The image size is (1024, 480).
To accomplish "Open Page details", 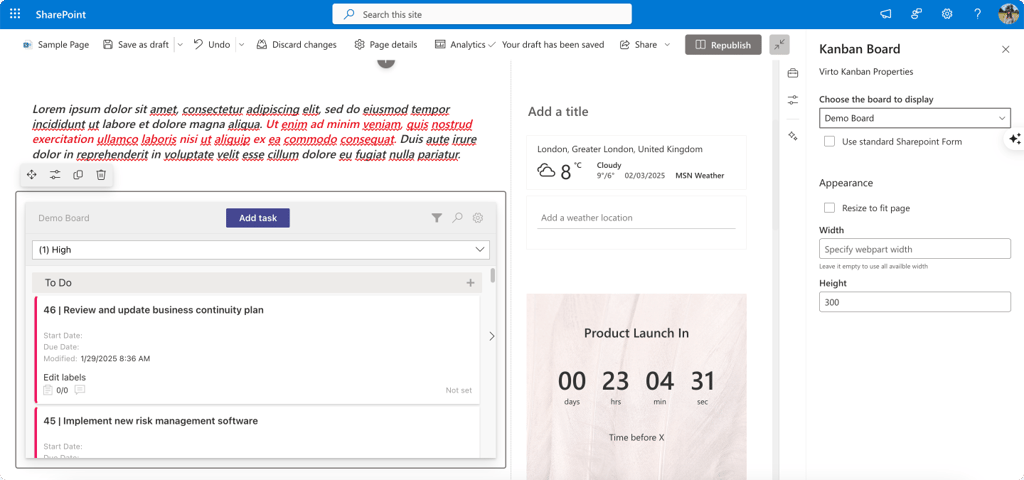I will pos(385,44).
